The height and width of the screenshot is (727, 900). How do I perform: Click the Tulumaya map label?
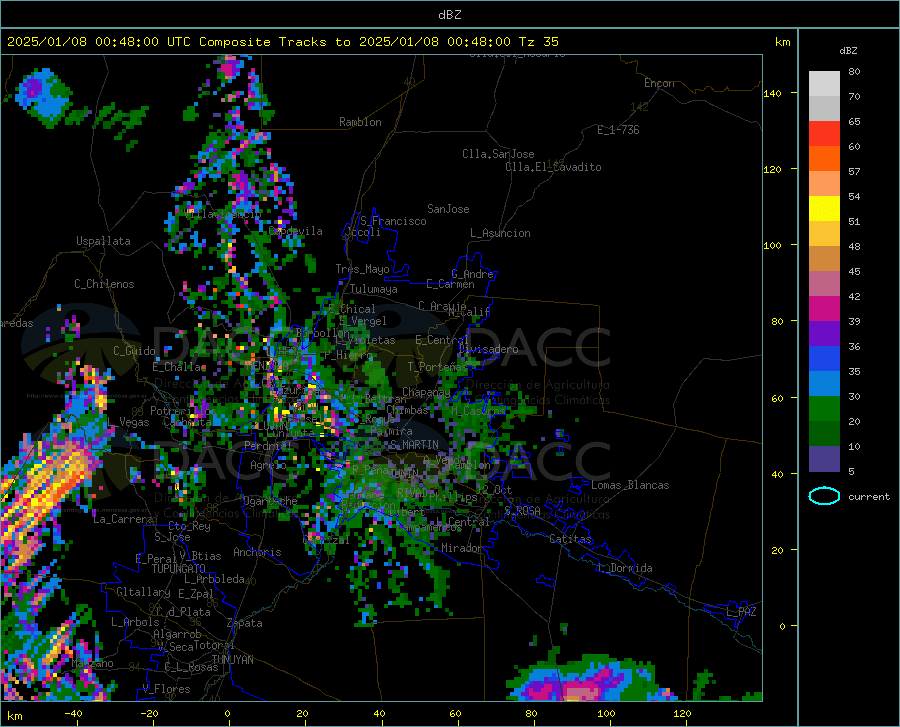(x=373, y=289)
